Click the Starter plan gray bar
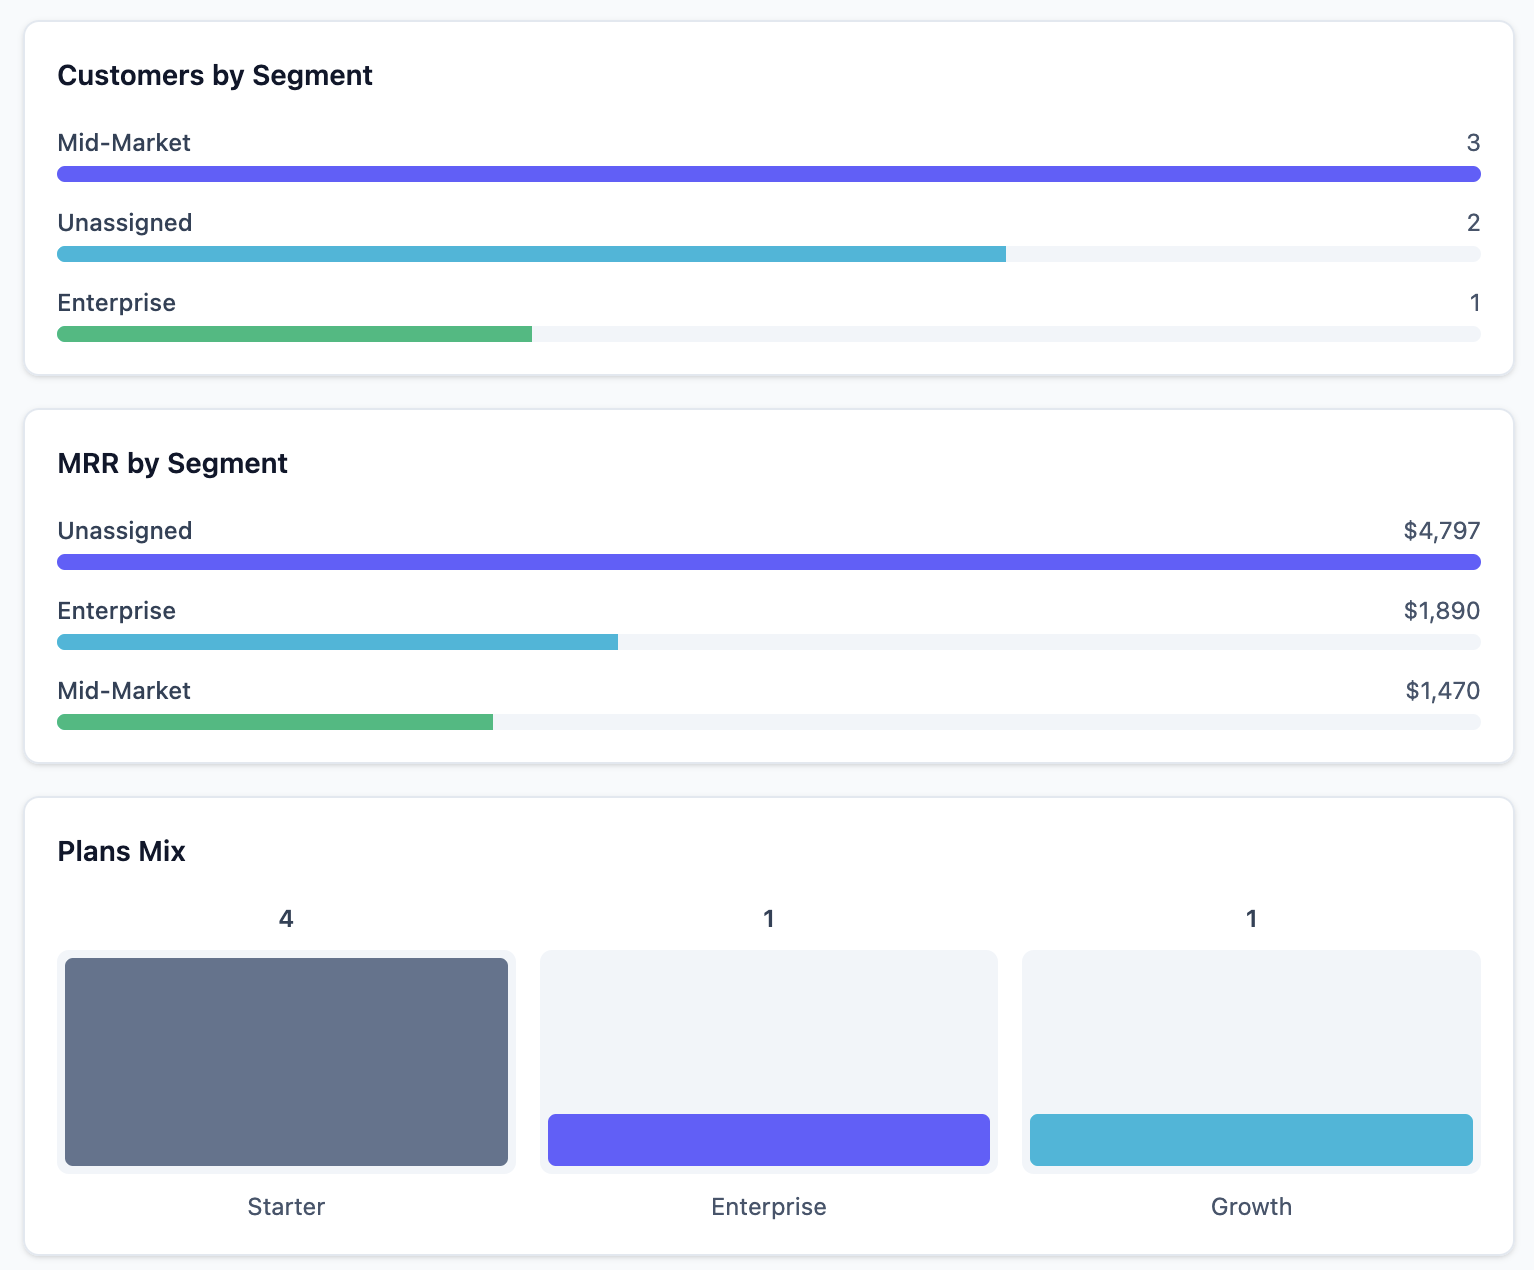 286,1062
